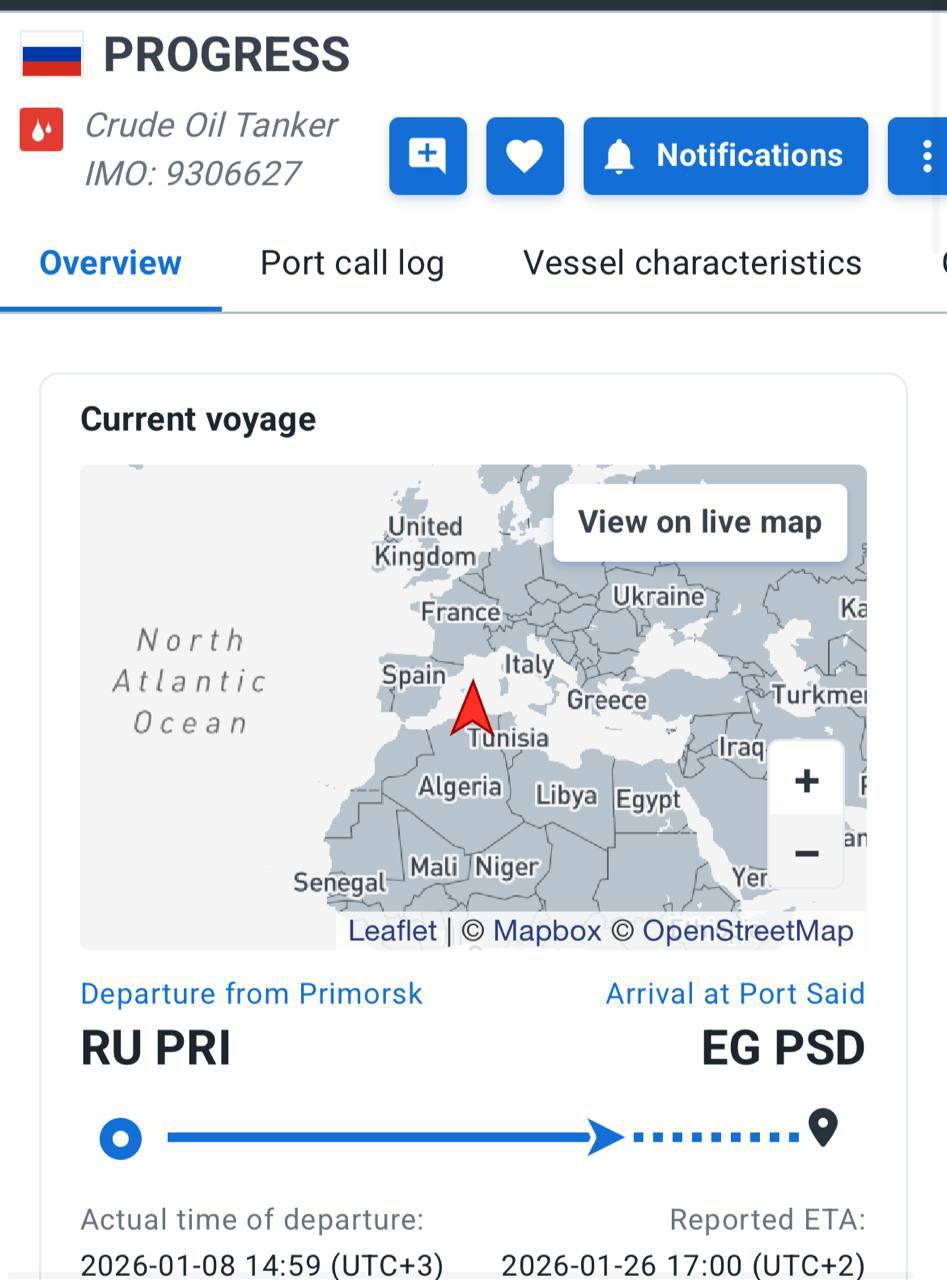Click the Russian flag icon
Image resolution: width=947 pixels, height=1280 pixels.
tap(51, 55)
